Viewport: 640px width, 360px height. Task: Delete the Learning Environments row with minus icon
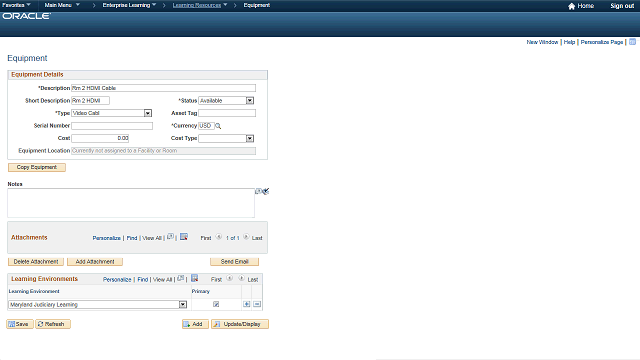(x=257, y=304)
